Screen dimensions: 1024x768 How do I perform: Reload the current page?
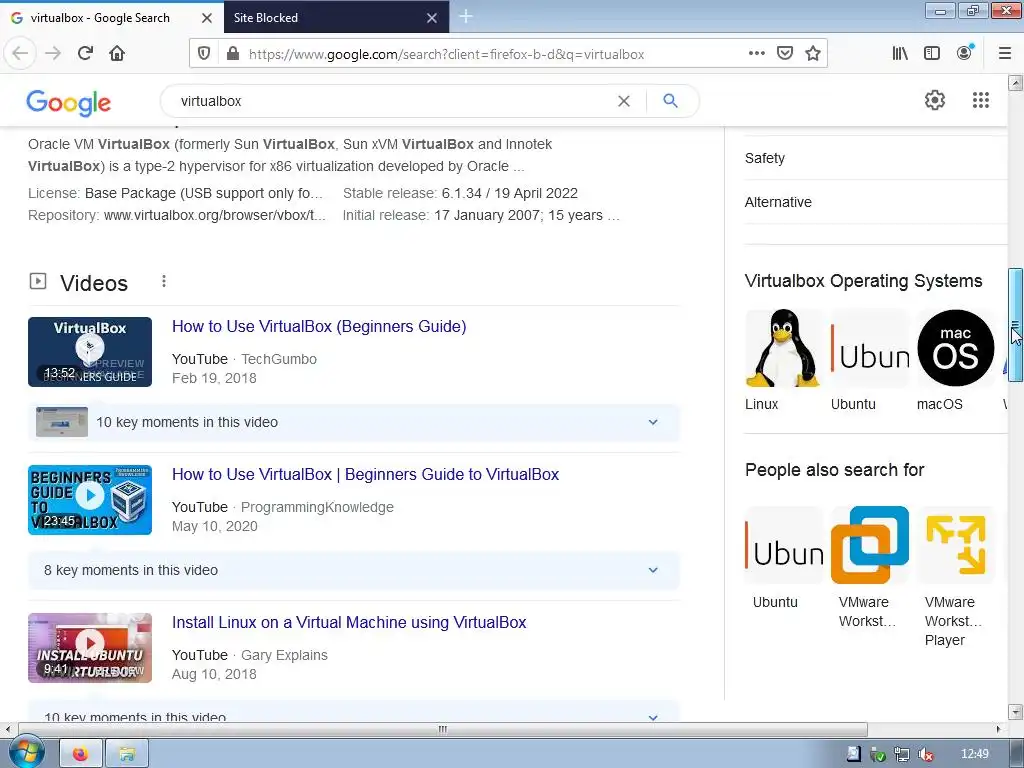tap(85, 53)
